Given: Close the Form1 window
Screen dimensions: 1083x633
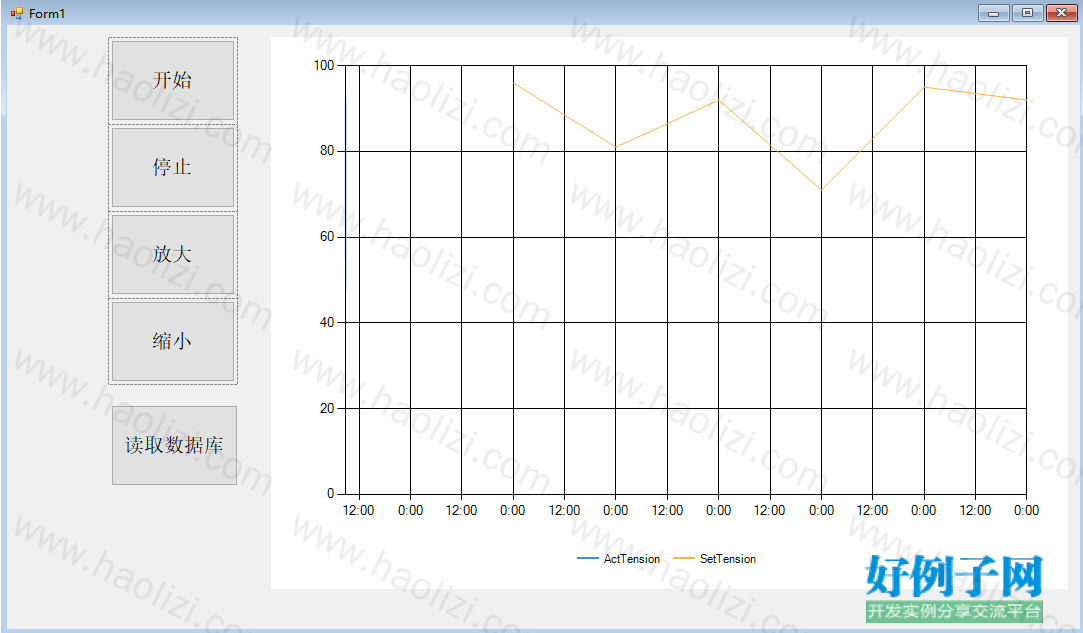Looking at the screenshot, I should point(1062,13).
